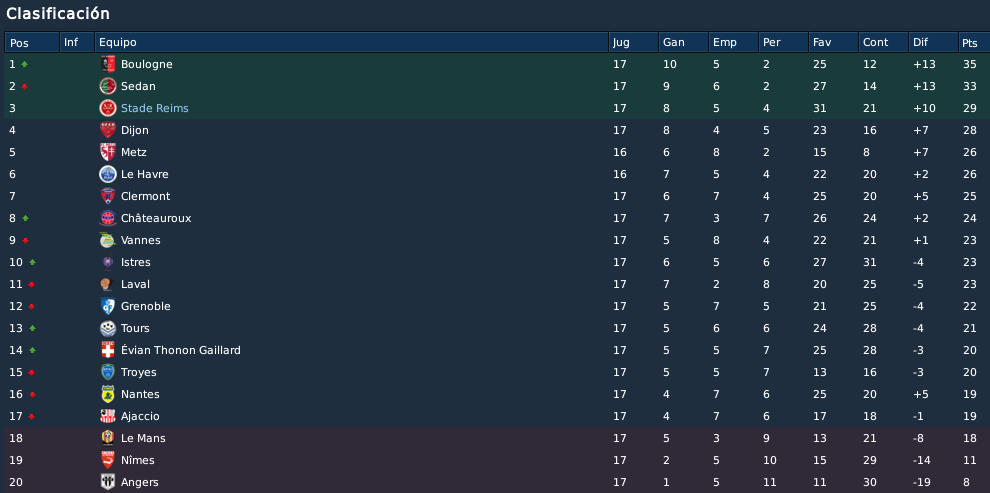Click the Évian Thonon Gaillard crest icon
Viewport: 990px width, 493px height.
click(108, 350)
